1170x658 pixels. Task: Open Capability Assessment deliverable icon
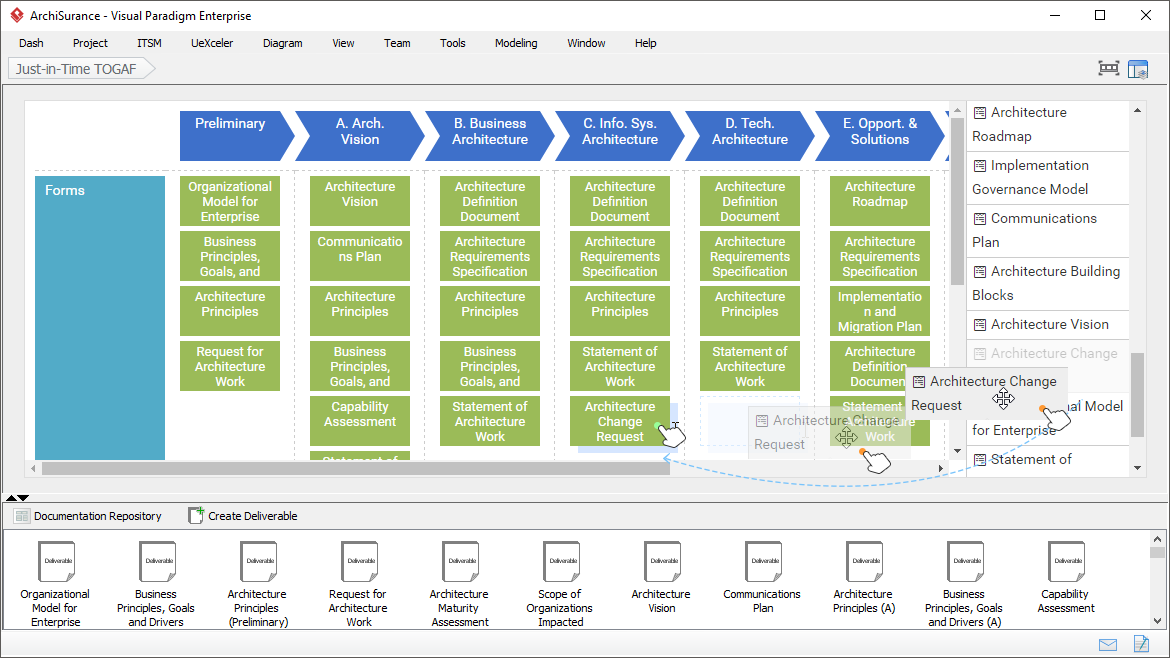point(1066,561)
